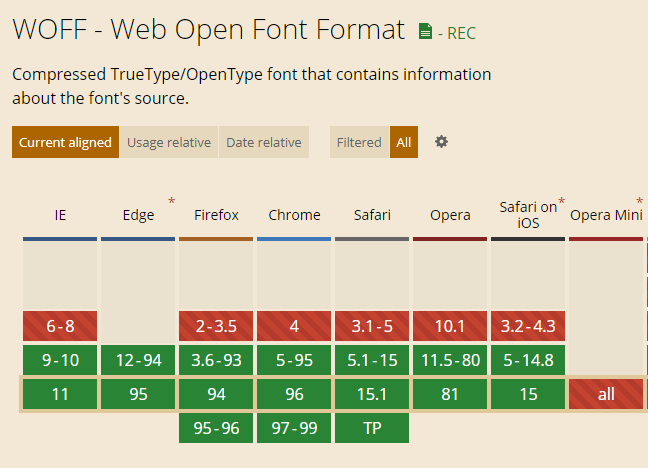Select Edge version 95 cell
Image resolution: width=648 pixels, height=468 pixels.
[x=138, y=394]
